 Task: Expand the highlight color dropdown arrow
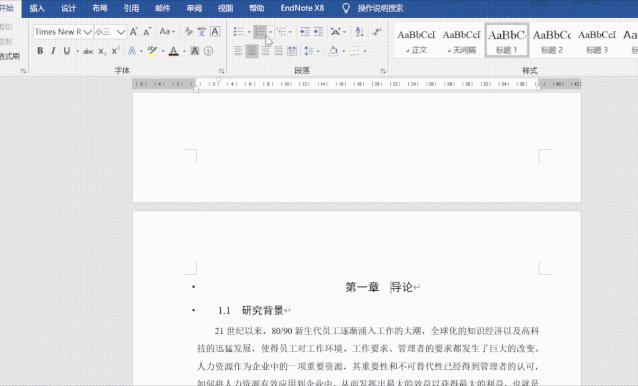click(x=163, y=51)
